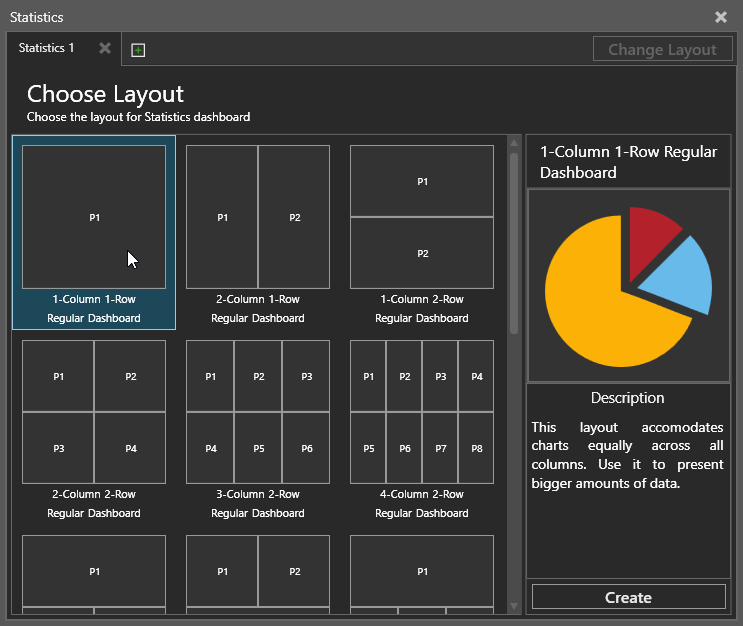Close the Statistics 1 tab
Screen dimensions: 743x626
click(x=105, y=48)
